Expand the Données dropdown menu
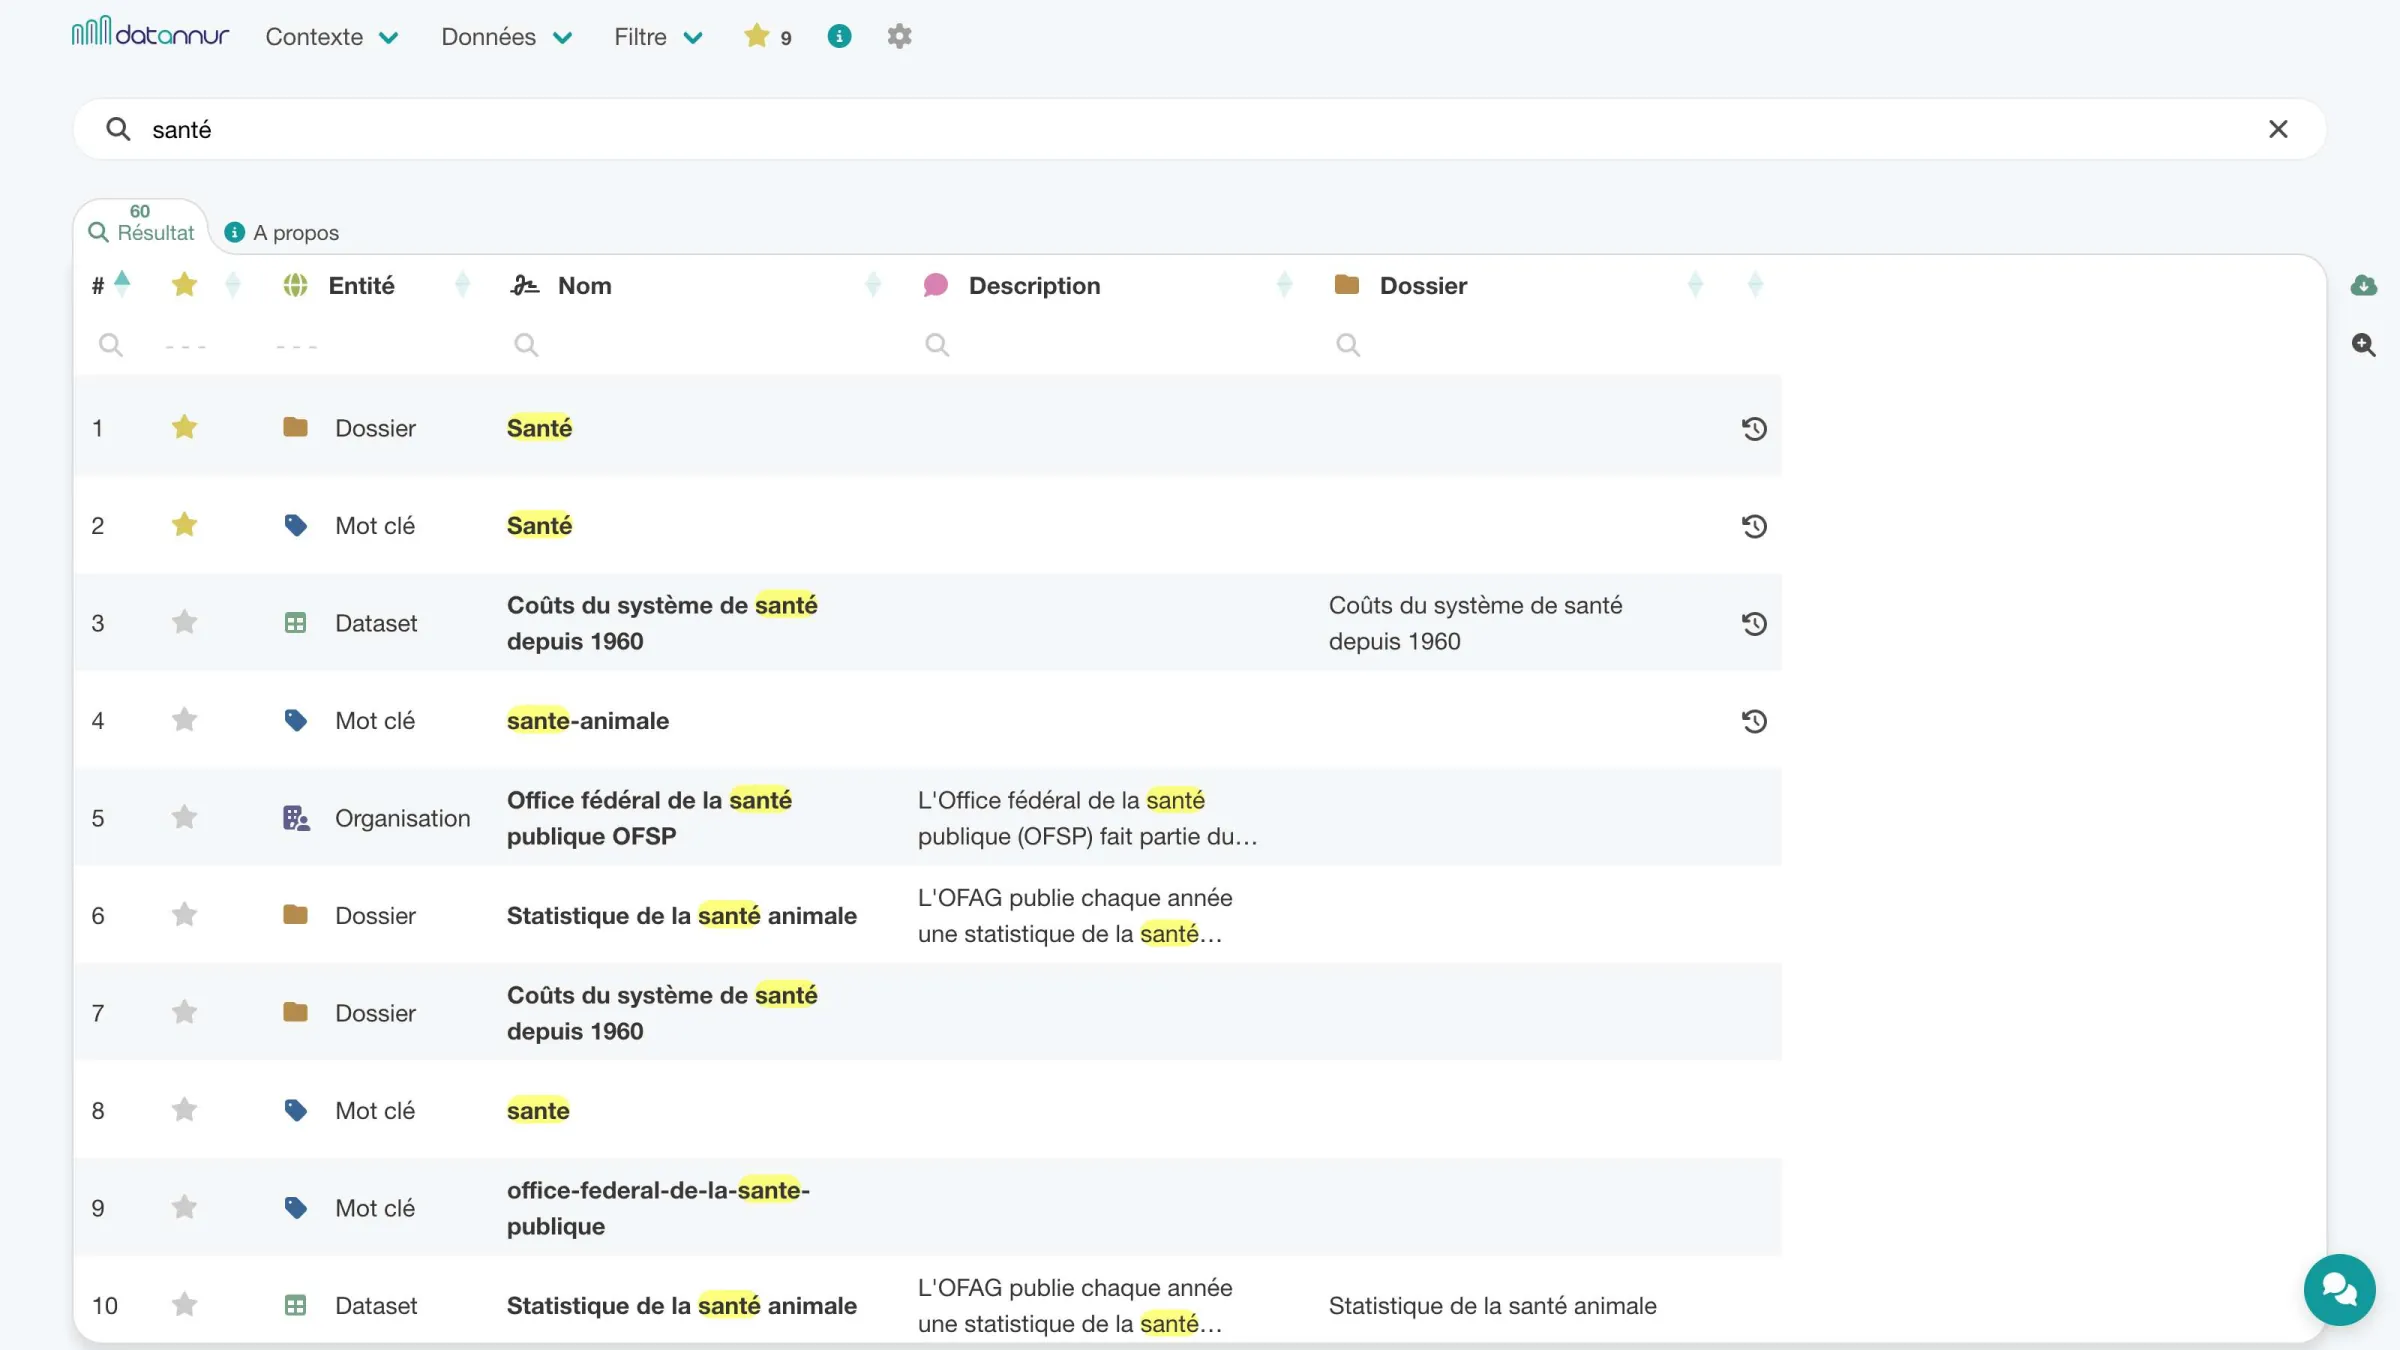This screenshot has height=1350, width=2400. pos(507,37)
